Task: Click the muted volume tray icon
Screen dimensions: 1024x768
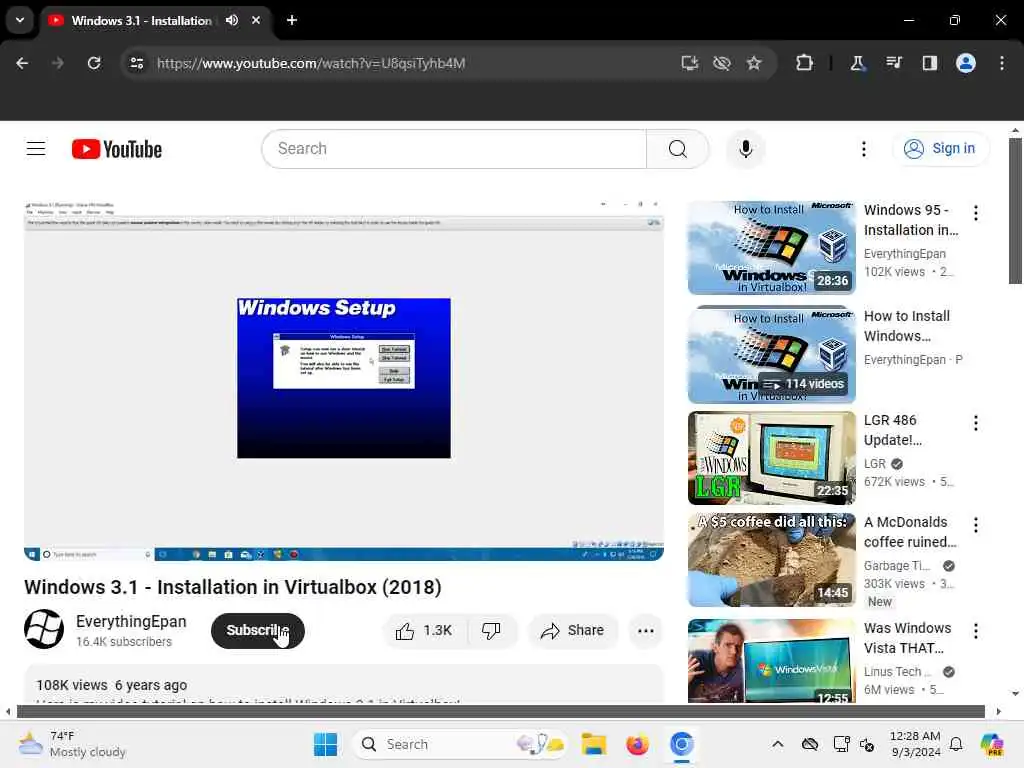Action: click(867, 744)
